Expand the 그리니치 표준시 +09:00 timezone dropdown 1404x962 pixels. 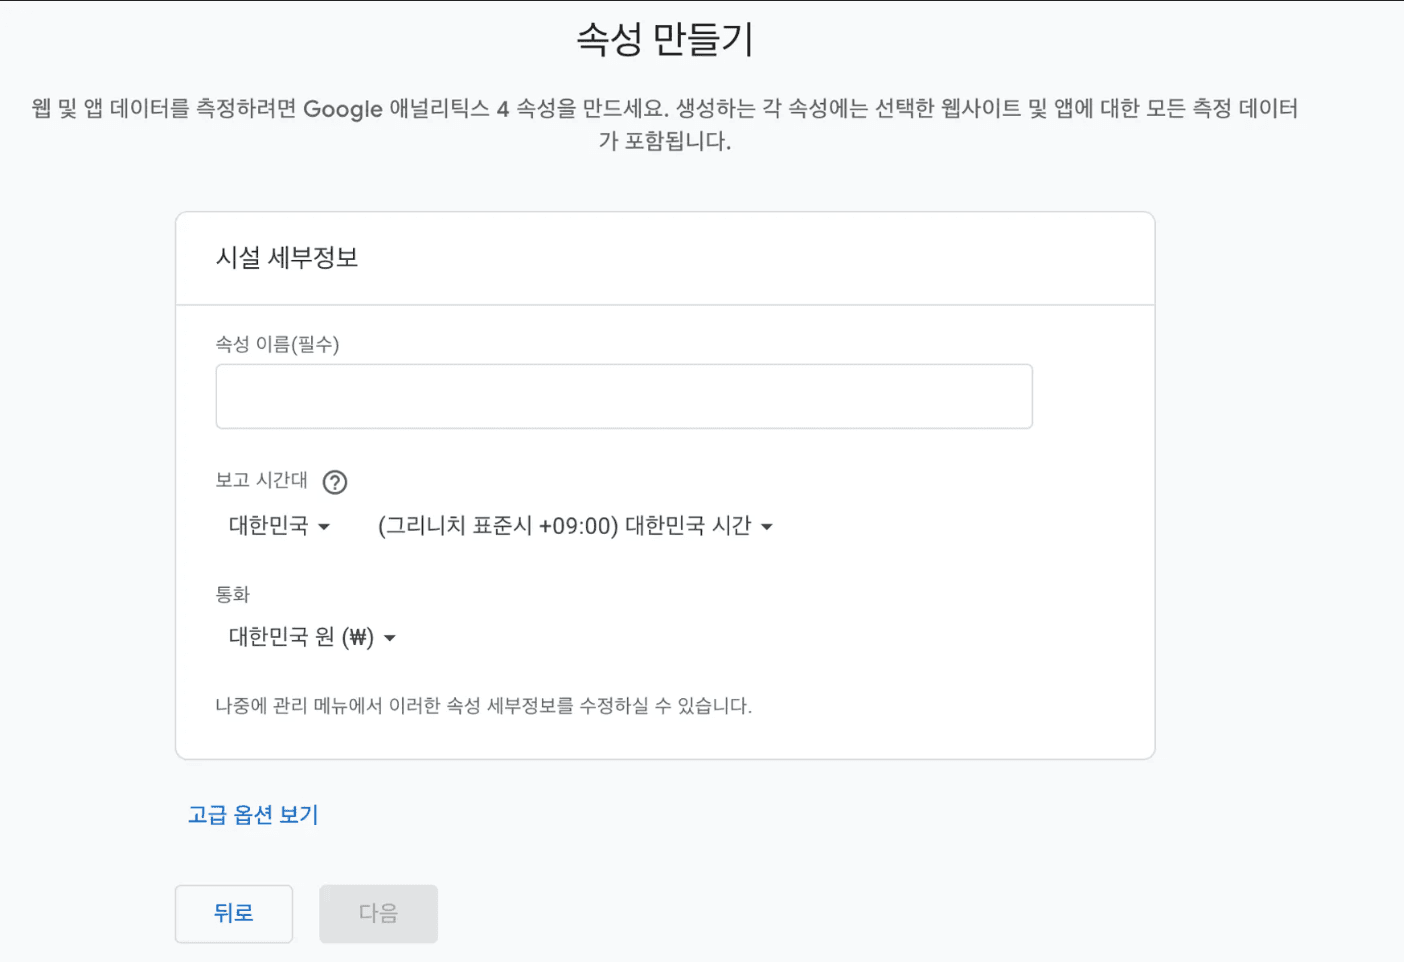[574, 526]
